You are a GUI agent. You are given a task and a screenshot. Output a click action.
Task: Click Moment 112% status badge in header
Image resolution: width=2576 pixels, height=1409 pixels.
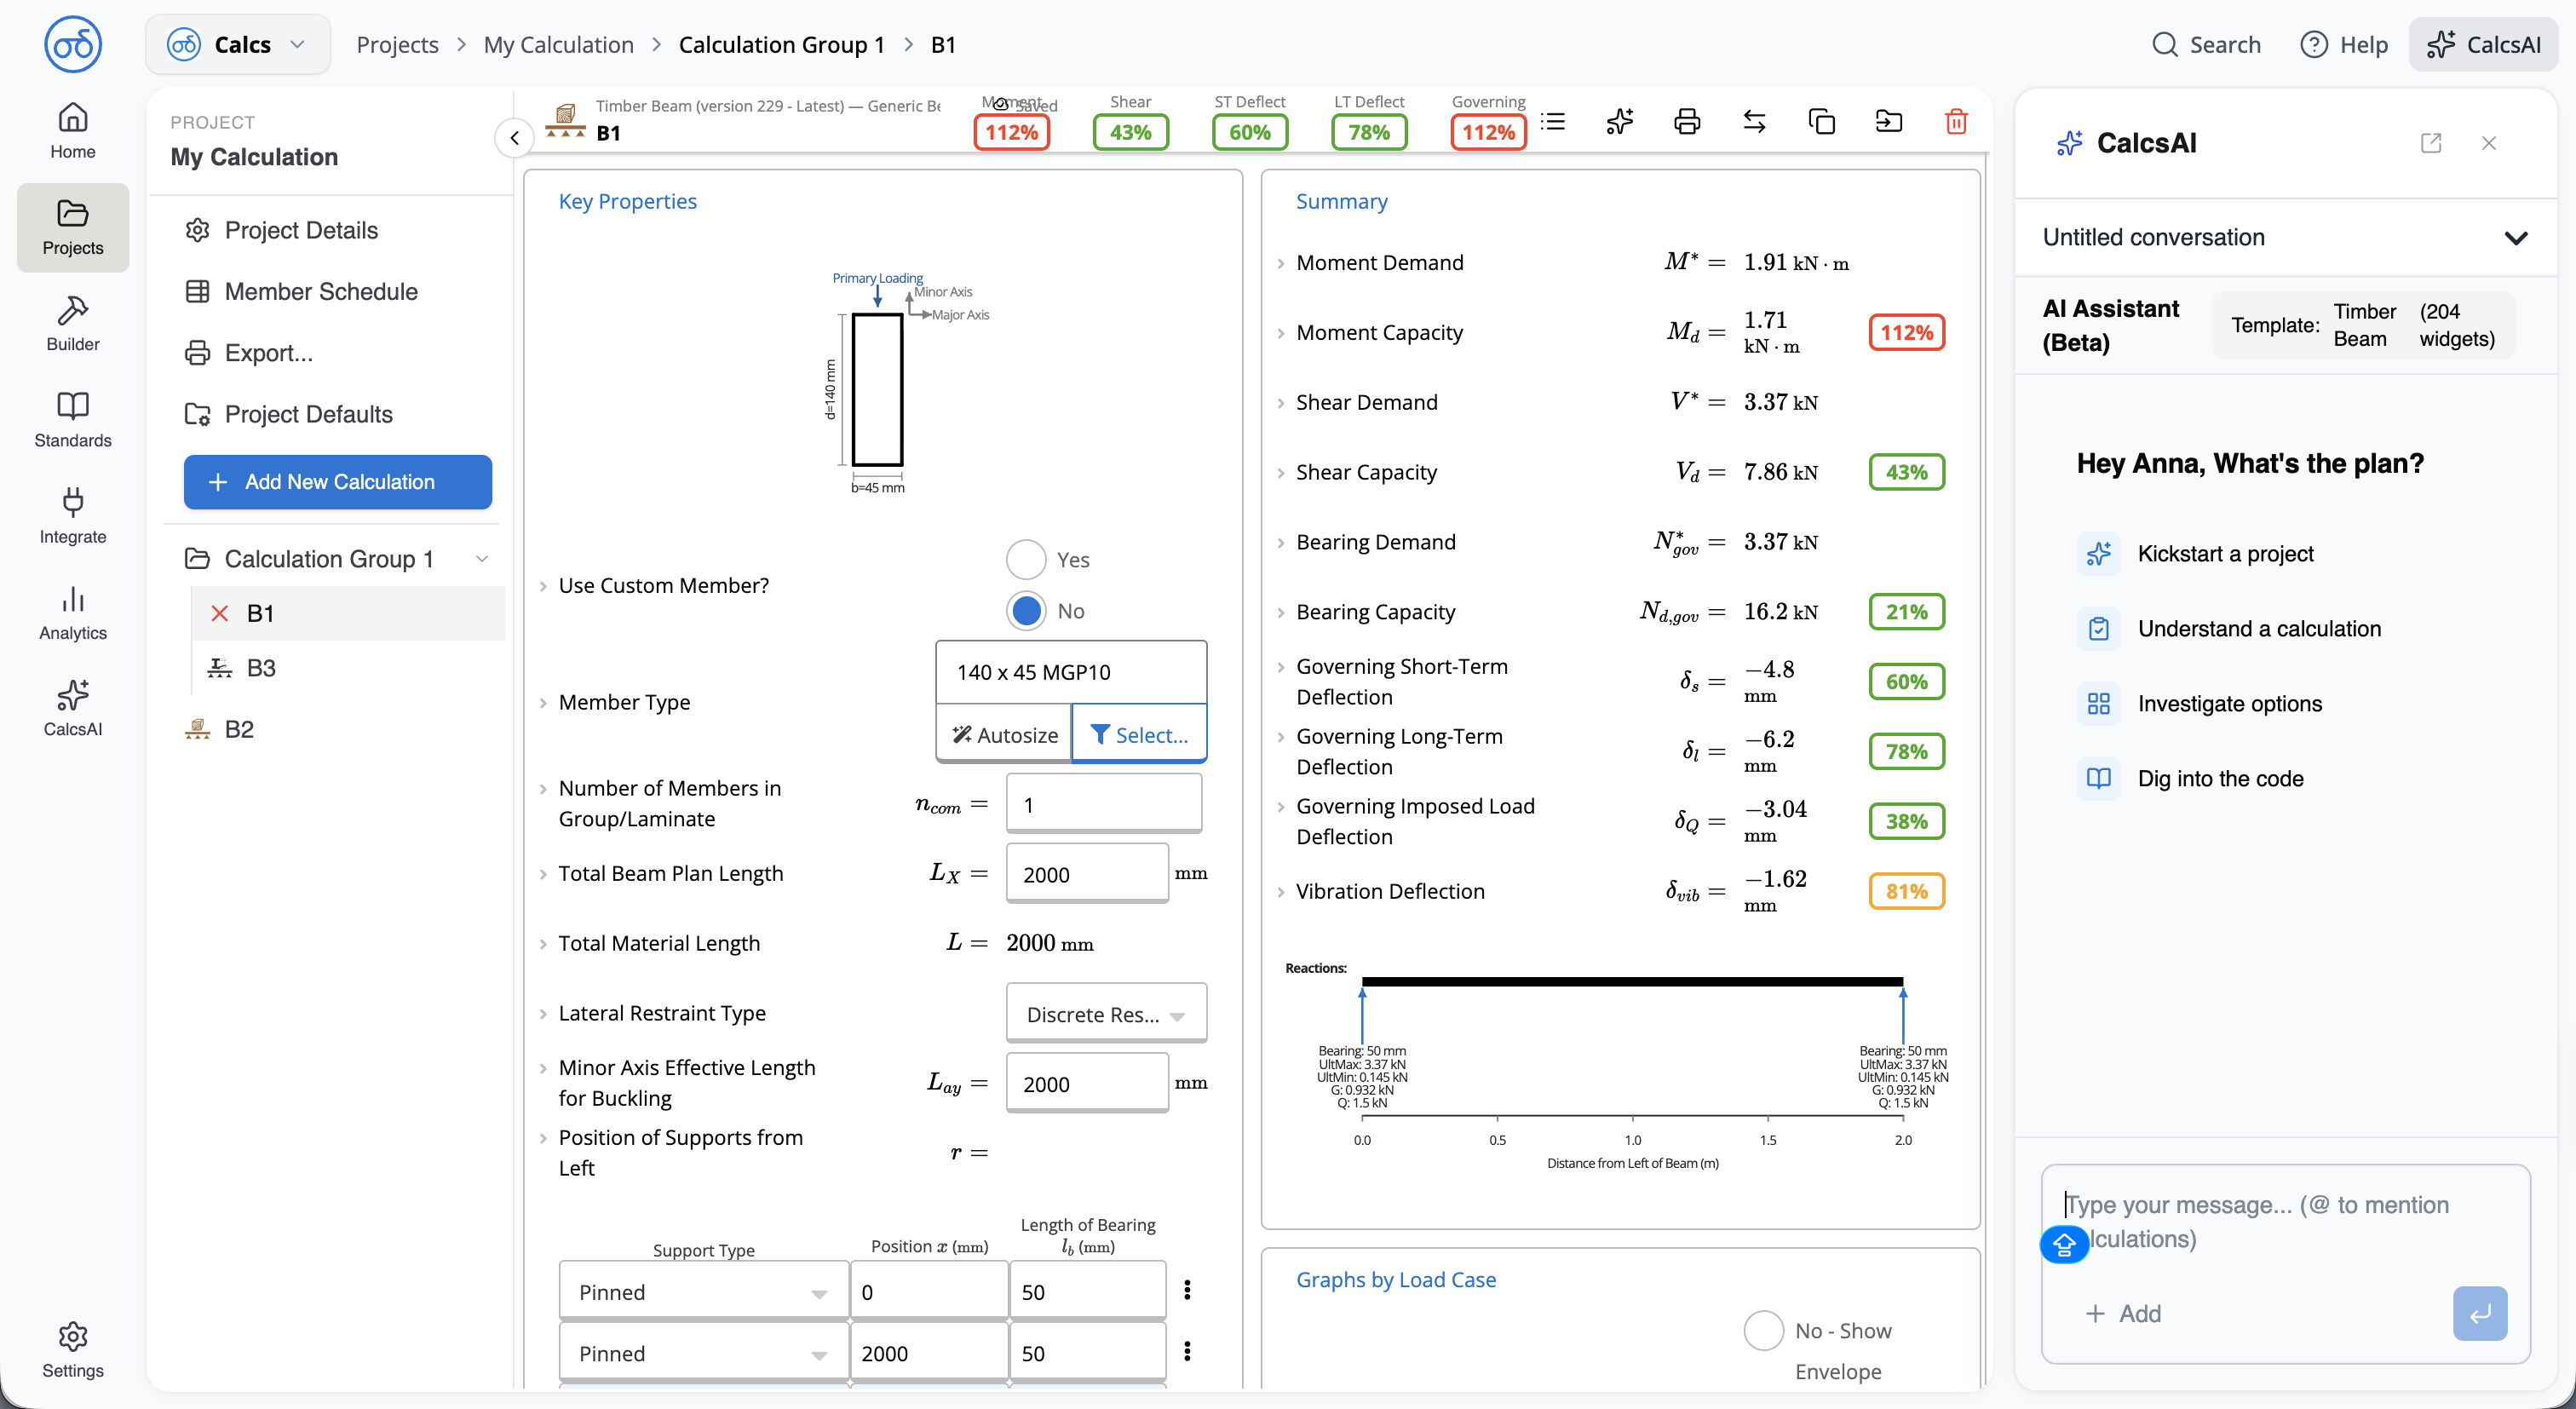1011,131
